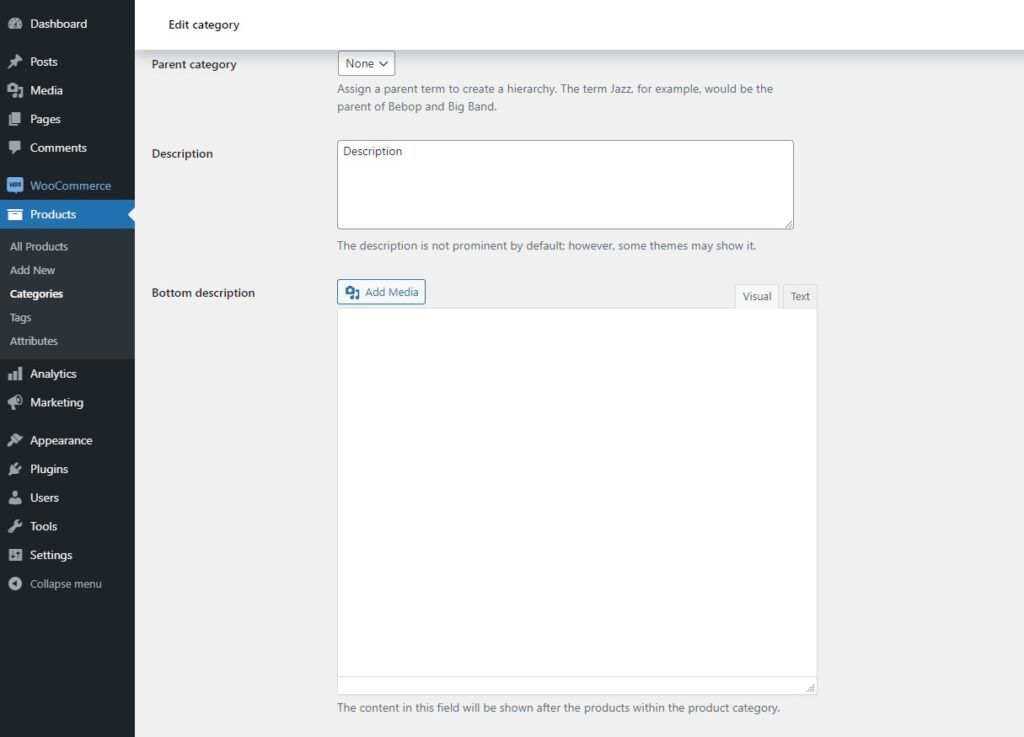
Task: Open Tags submenu link
Action: (20, 317)
